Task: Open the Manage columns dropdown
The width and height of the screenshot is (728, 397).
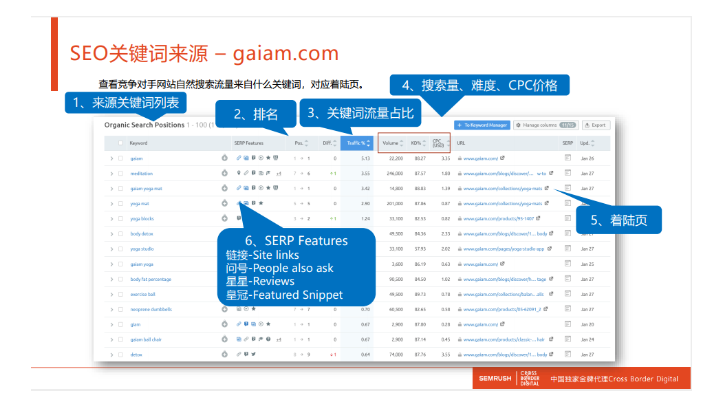Action: click(x=546, y=125)
